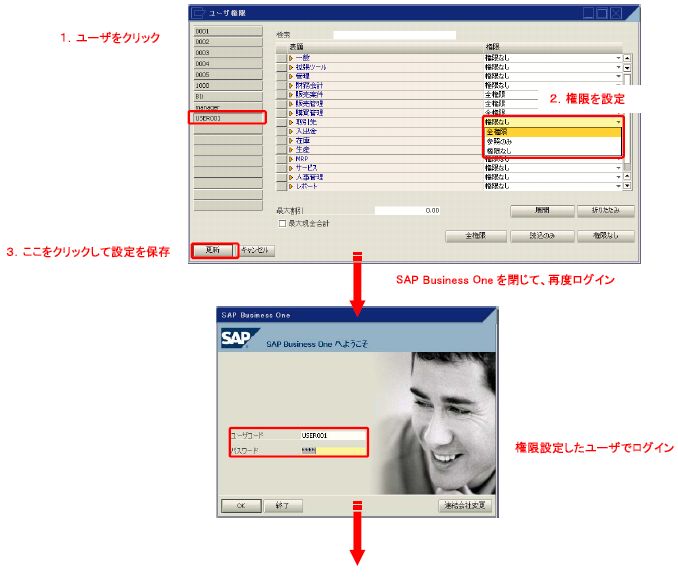Image resolution: width=678 pixels, height=577 pixels.
Task: Click the ユーザコード field in the login window
Action: click(x=333, y=436)
